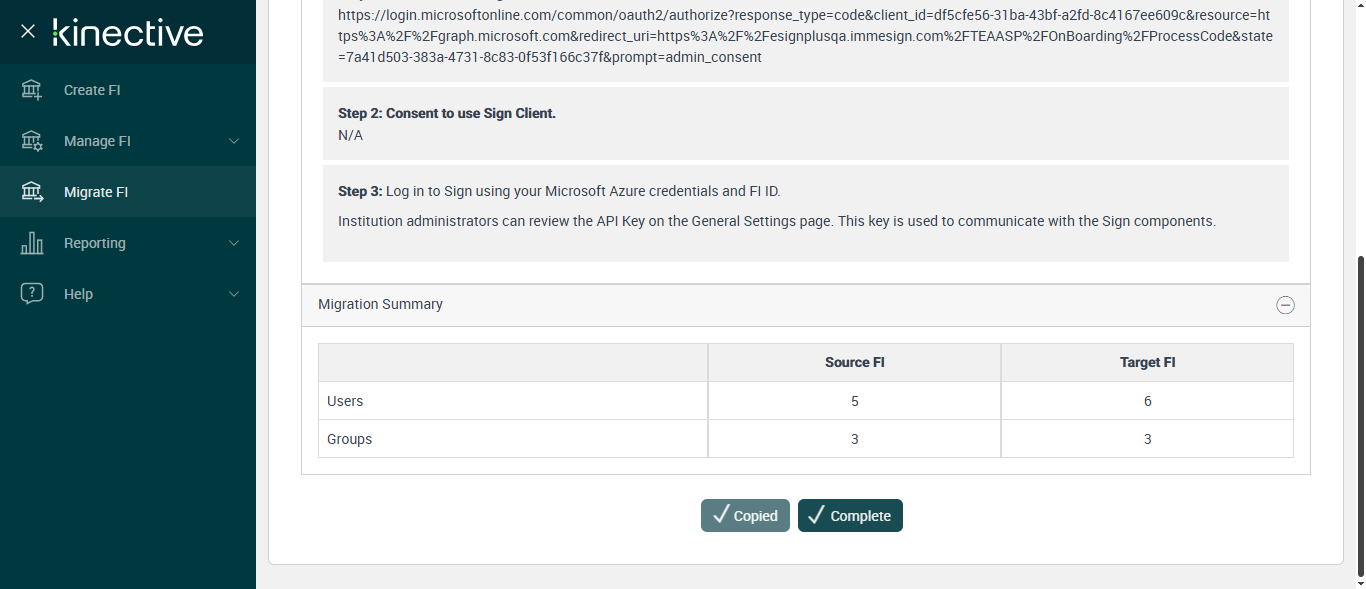Expand the Reporting submenu chevron
Viewport: 1366px width, 589px height.
pos(234,243)
